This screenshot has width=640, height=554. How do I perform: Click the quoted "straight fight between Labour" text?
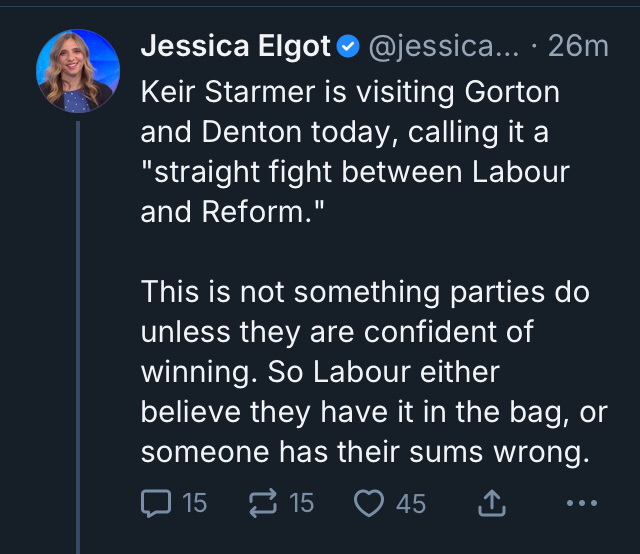pyautogui.click(x=355, y=172)
